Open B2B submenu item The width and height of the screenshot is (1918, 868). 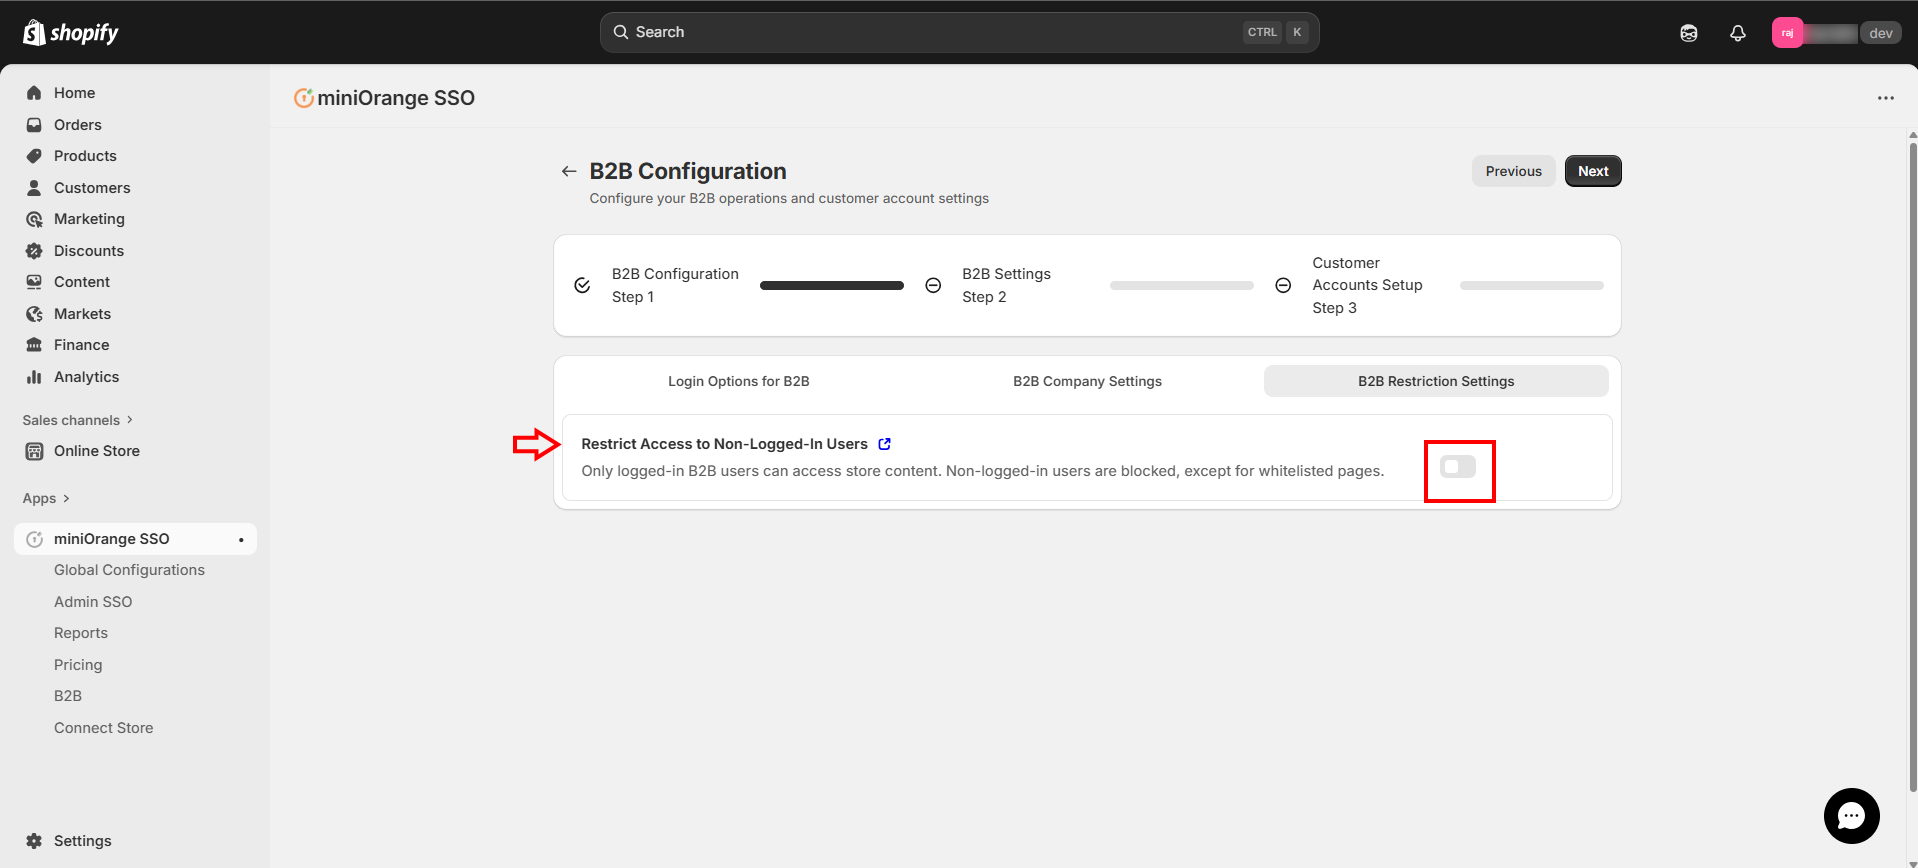click(68, 696)
